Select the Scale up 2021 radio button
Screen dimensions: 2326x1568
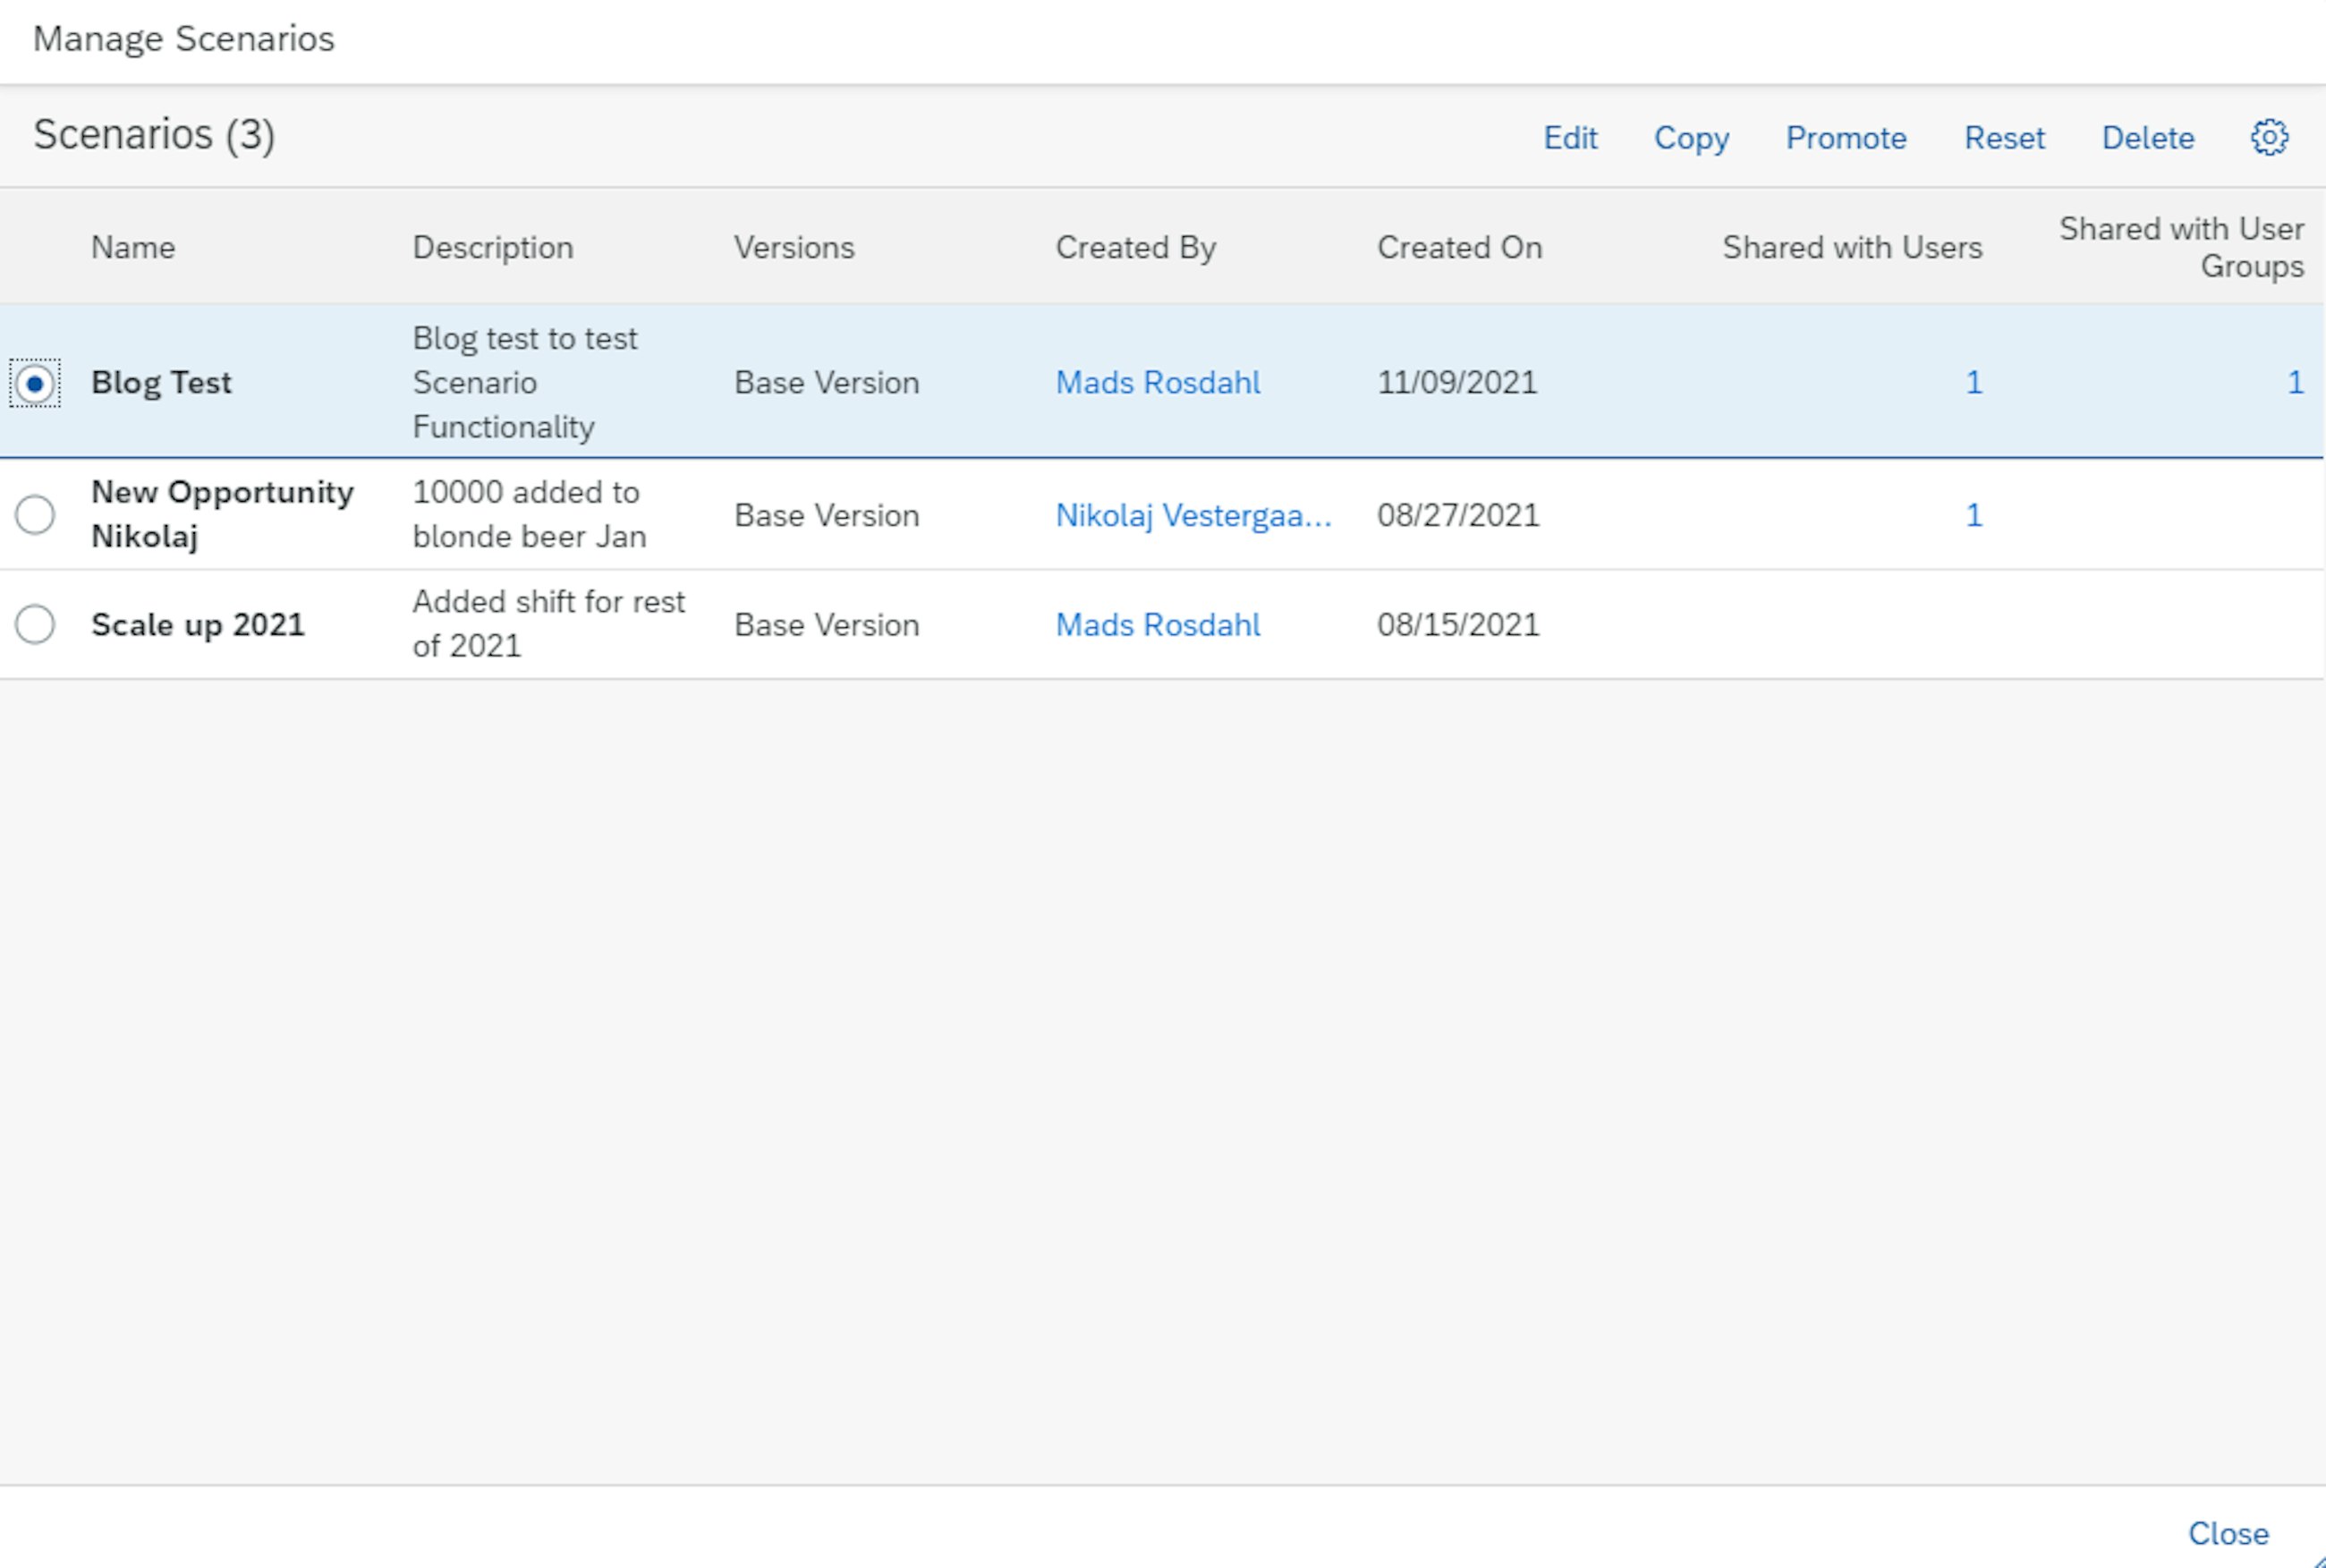tap(35, 625)
